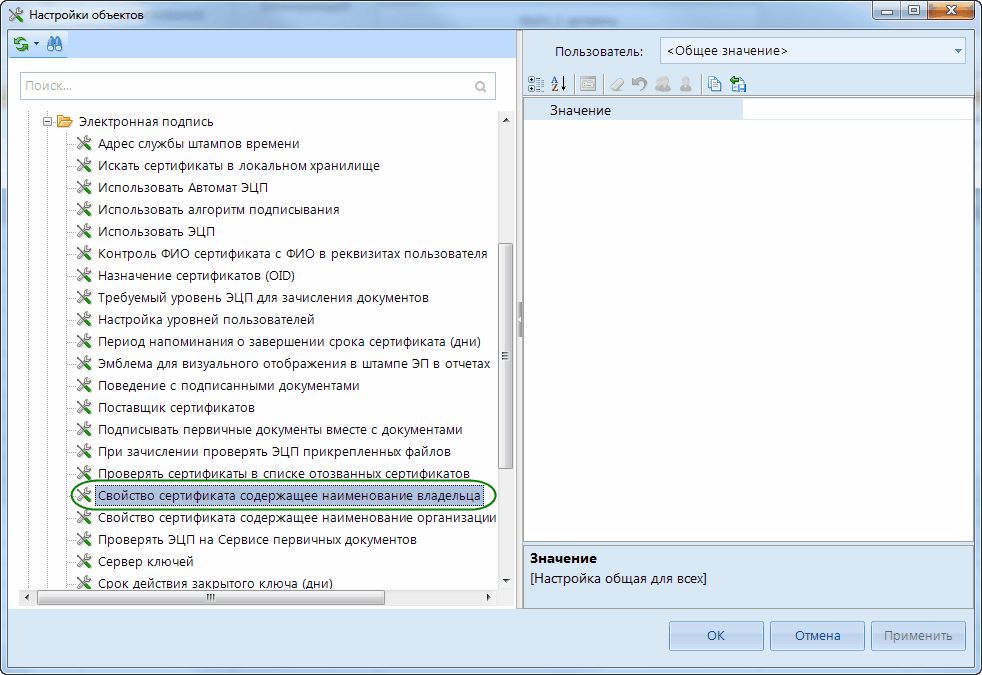This screenshot has width=982, height=675.
Task: Click the Отмена button
Action: coord(817,636)
